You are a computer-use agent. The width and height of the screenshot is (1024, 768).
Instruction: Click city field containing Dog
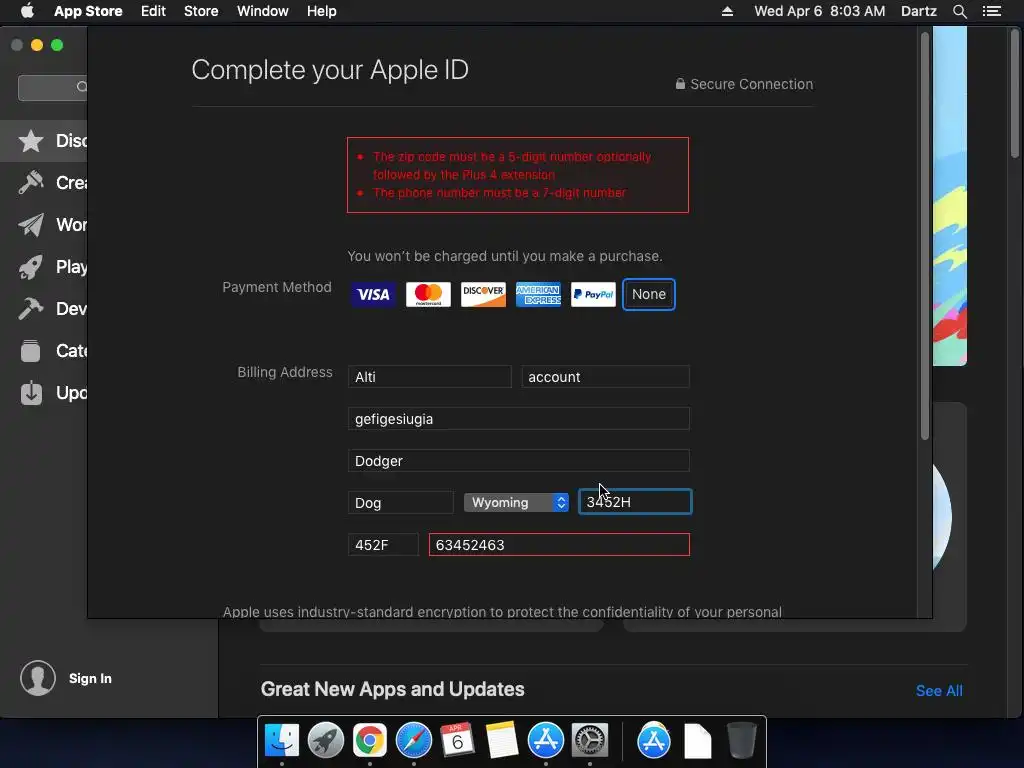pos(401,503)
